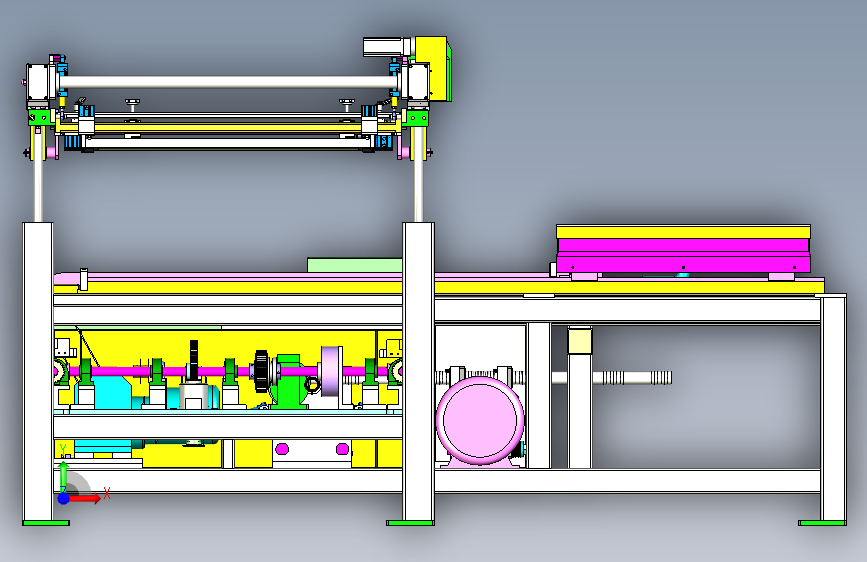Image resolution: width=867 pixels, height=562 pixels.
Task: Select the right magenta circle on the lower plate
Action: (x=342, y=449)
